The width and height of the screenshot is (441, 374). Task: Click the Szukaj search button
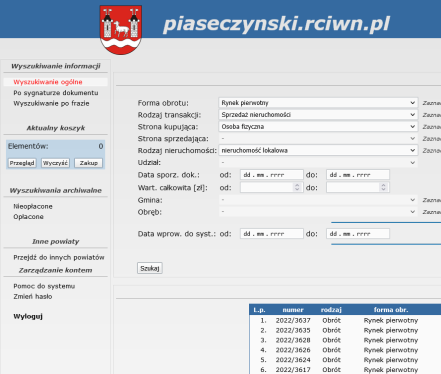click(x=150, y=268)
